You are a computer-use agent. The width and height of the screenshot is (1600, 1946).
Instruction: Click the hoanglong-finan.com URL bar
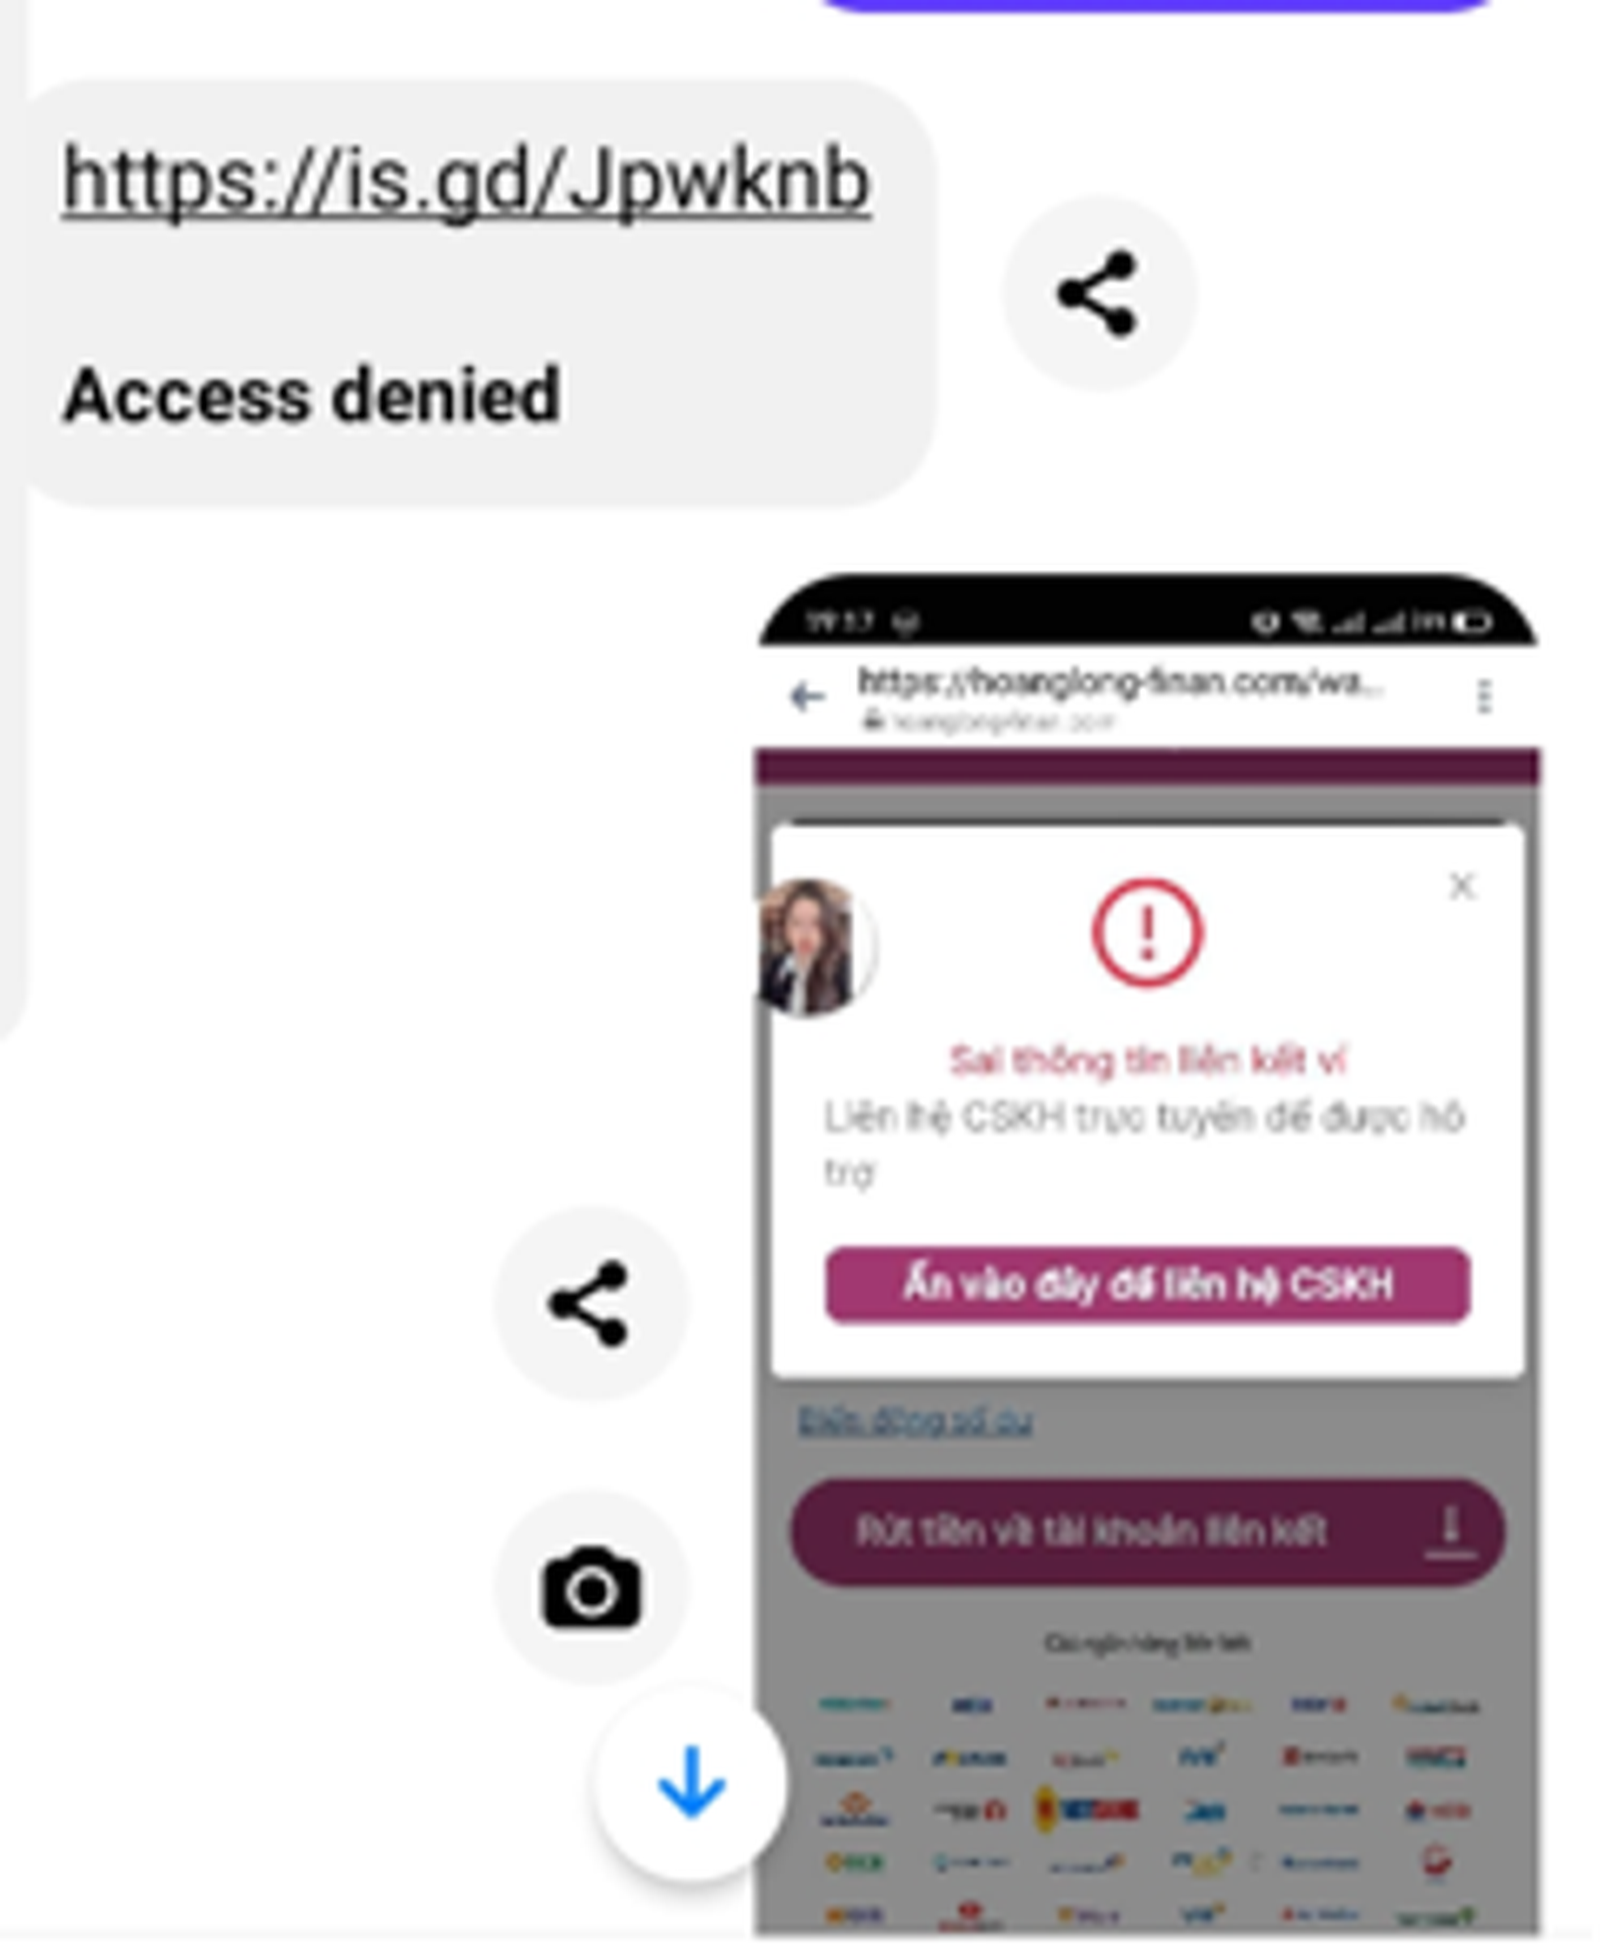1120,696
